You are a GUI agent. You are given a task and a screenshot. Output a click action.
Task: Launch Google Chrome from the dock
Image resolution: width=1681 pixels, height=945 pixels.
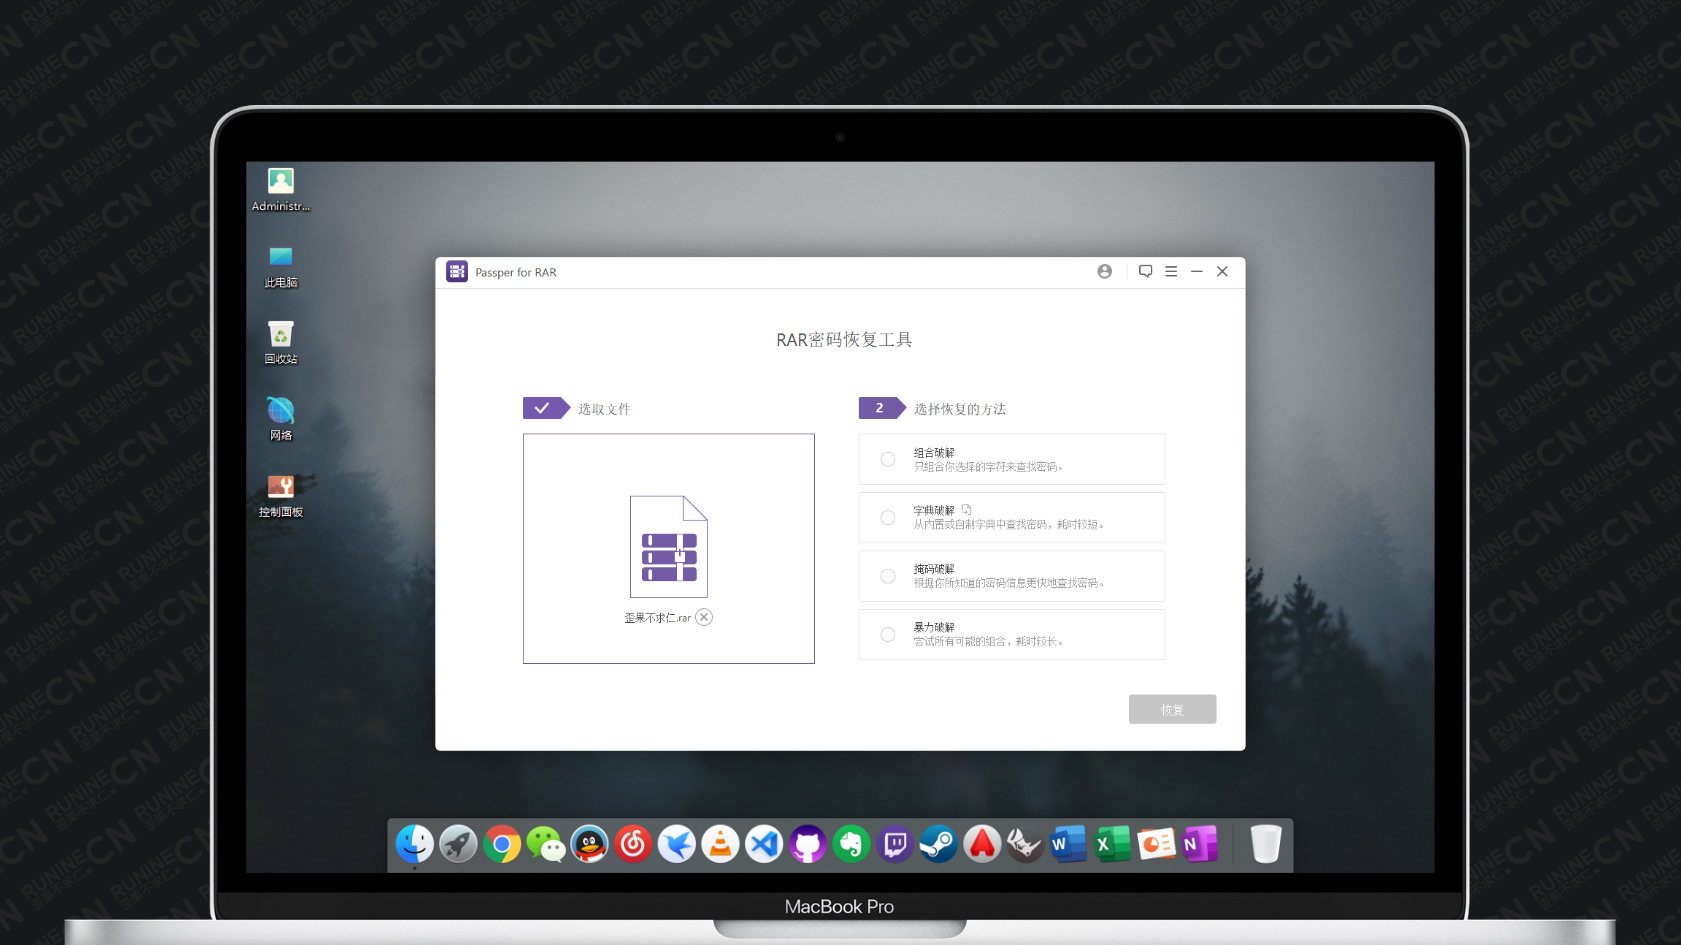(x=502, y=845)
